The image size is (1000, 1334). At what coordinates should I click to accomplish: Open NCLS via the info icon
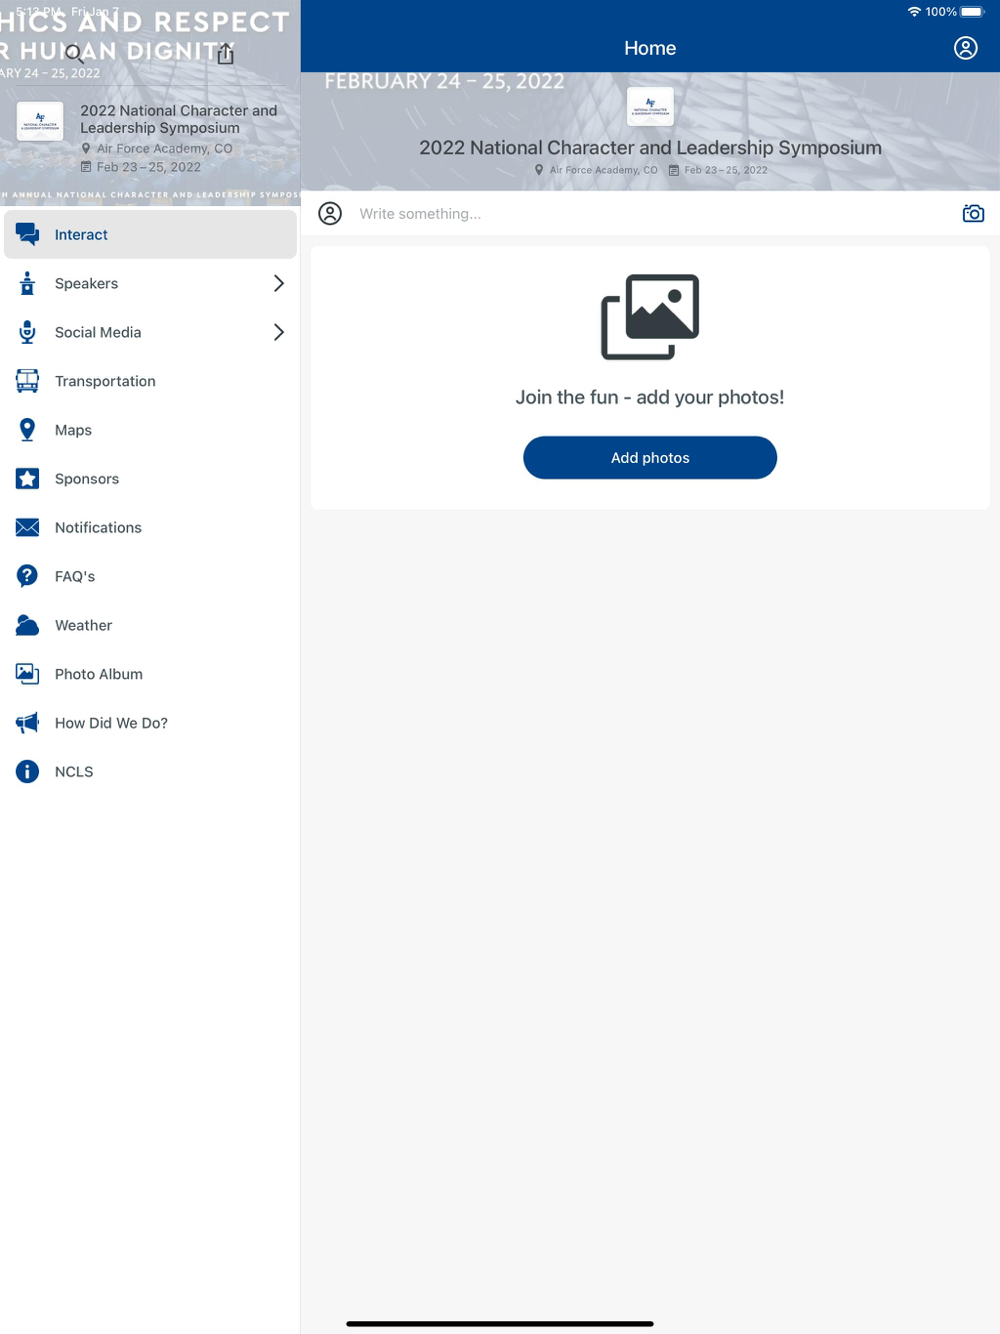[x=27, y=772]
